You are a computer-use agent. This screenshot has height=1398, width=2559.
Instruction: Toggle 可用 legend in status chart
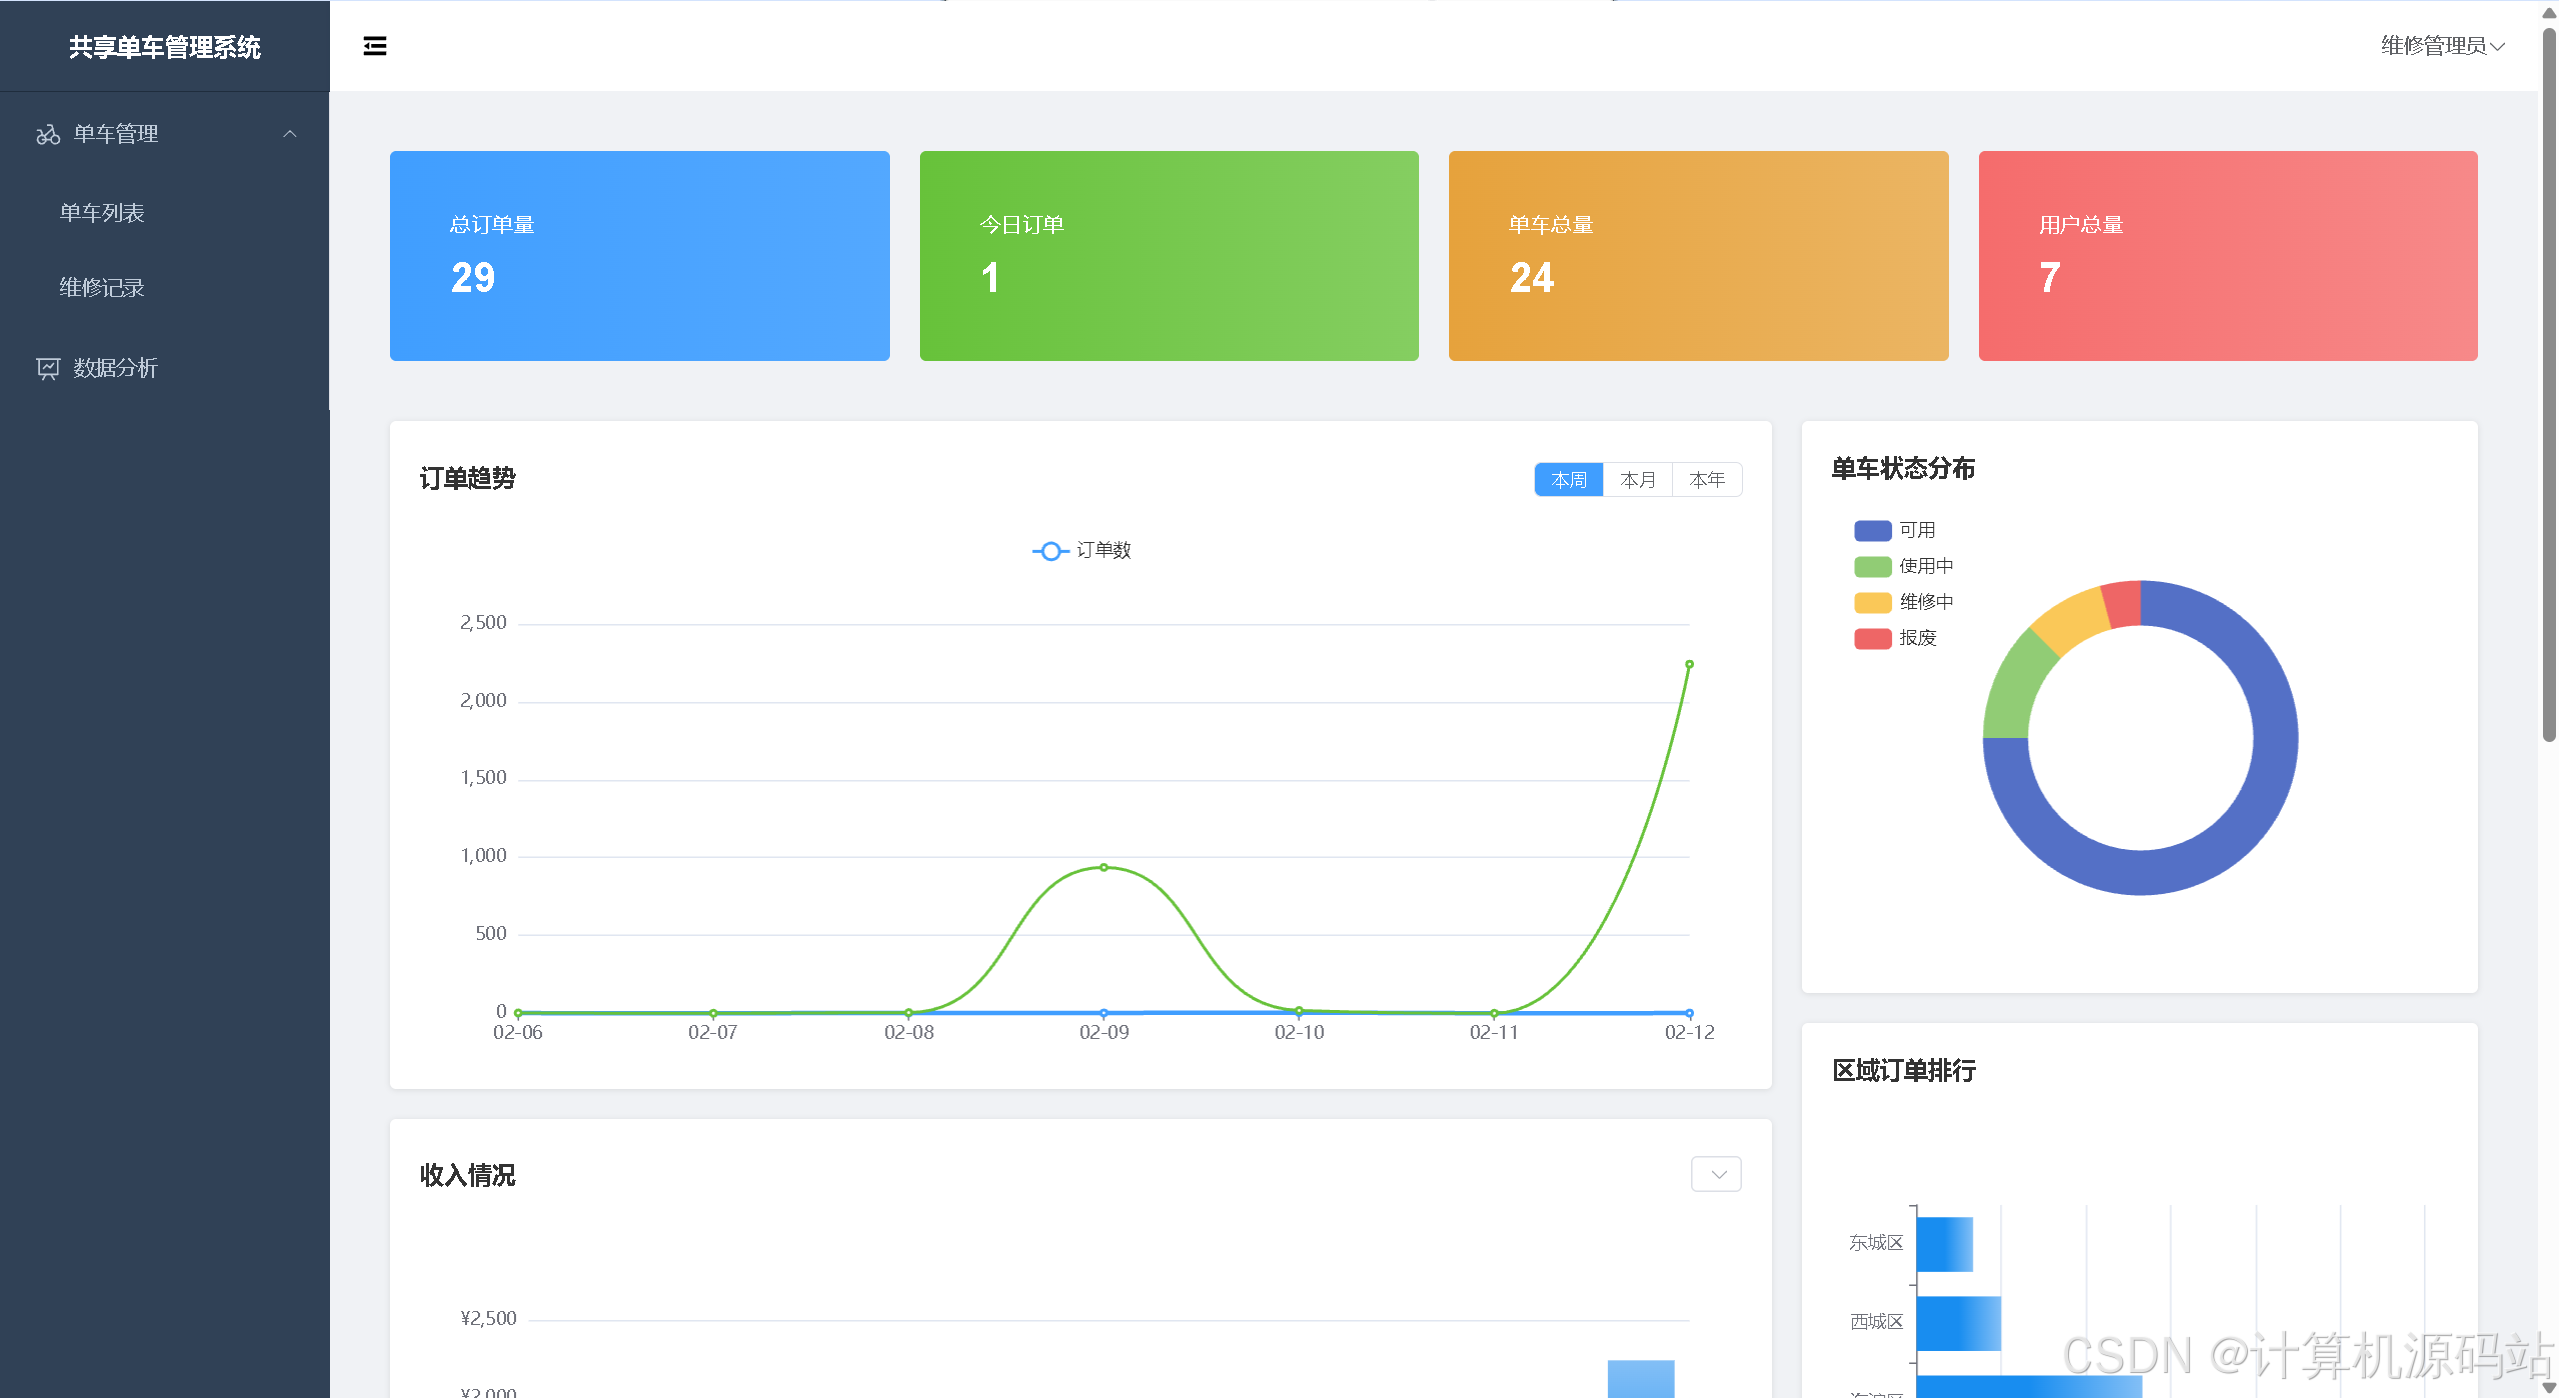[x=1872, y=530]
